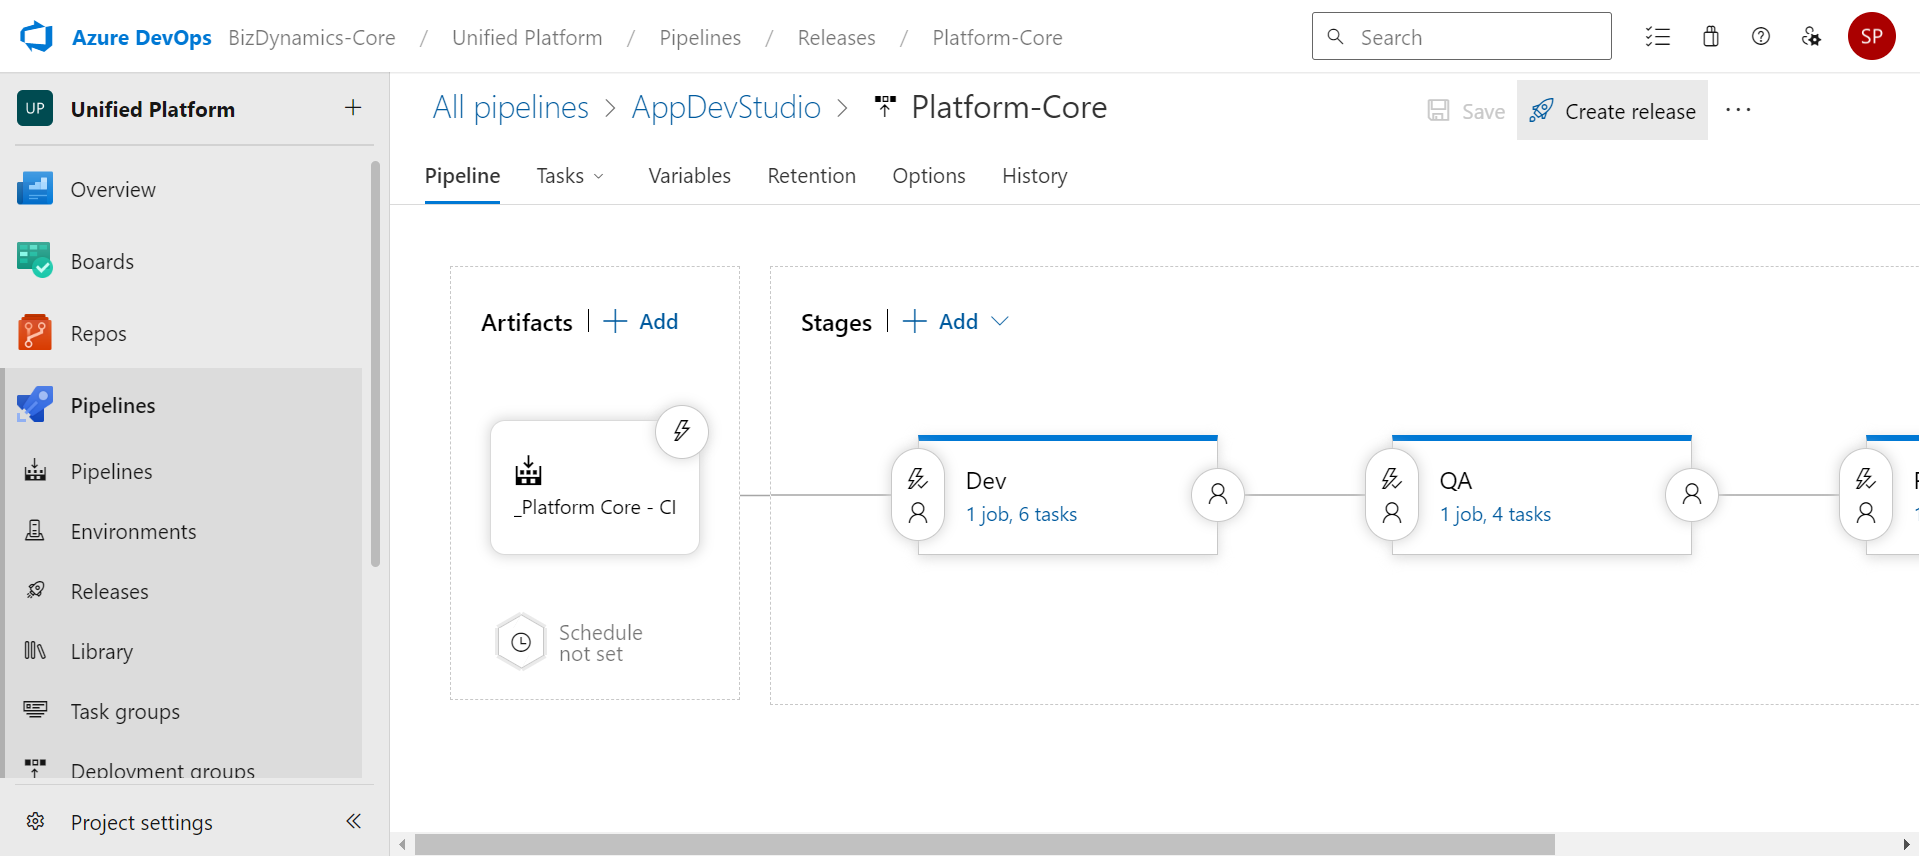Open the continuous deployment trigger lightning icon

click(682, 432)
